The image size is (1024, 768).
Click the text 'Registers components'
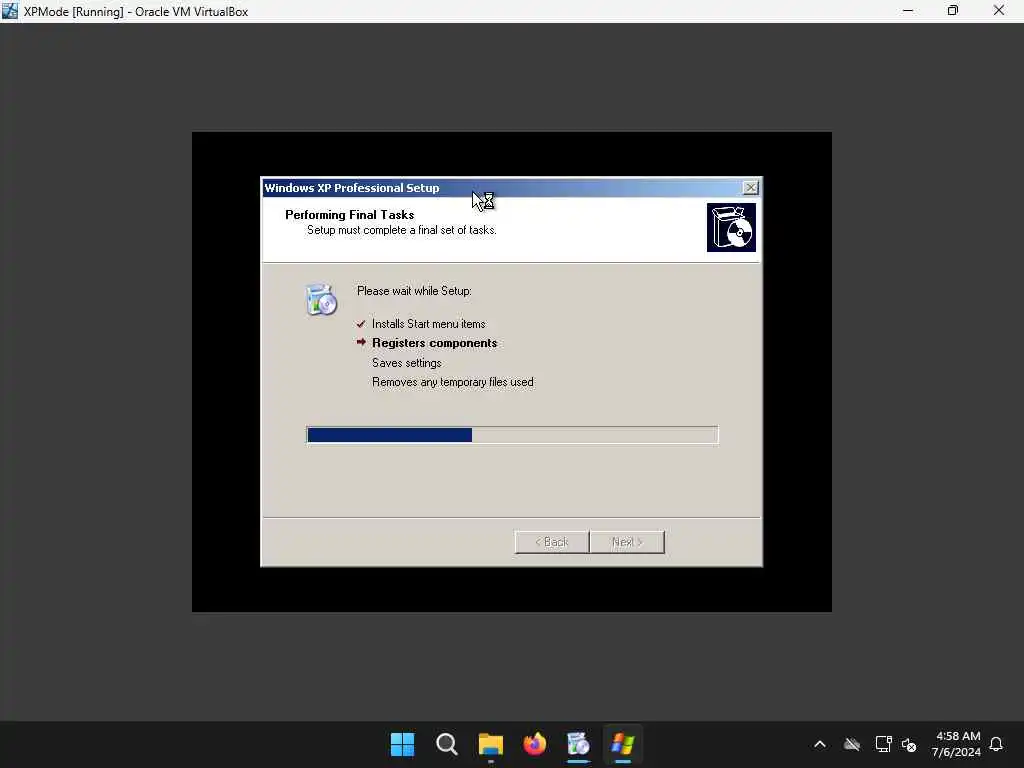434,344
